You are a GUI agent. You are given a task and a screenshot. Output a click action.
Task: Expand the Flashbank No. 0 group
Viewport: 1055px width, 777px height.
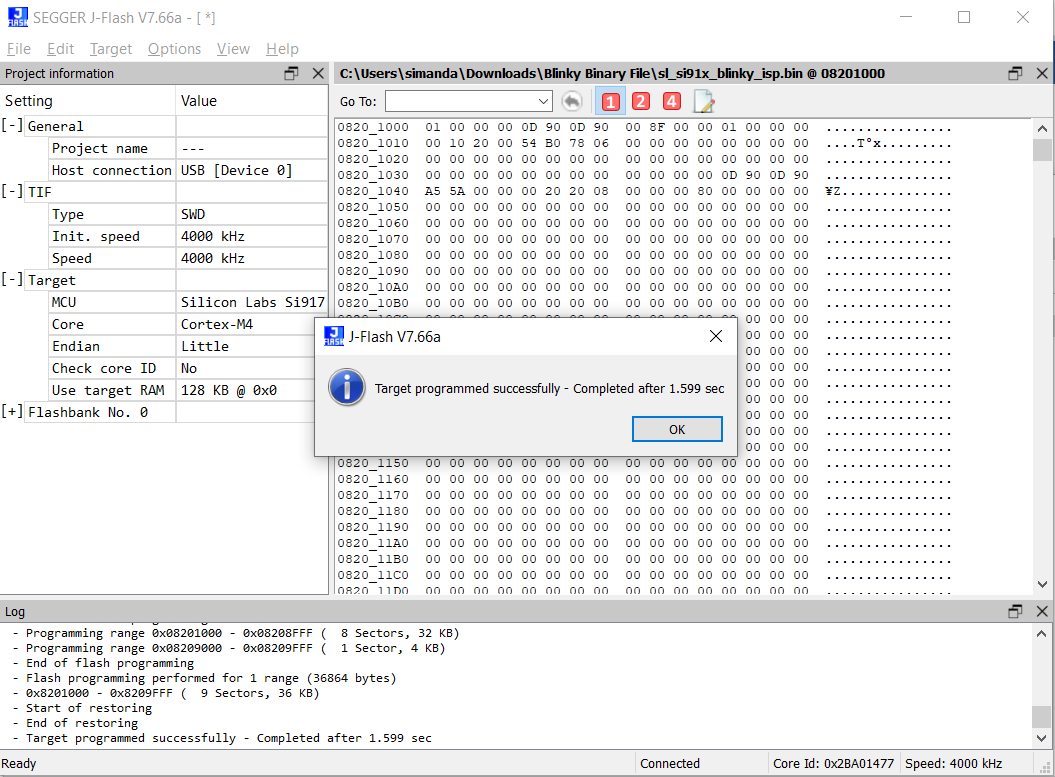pos(12,411)
